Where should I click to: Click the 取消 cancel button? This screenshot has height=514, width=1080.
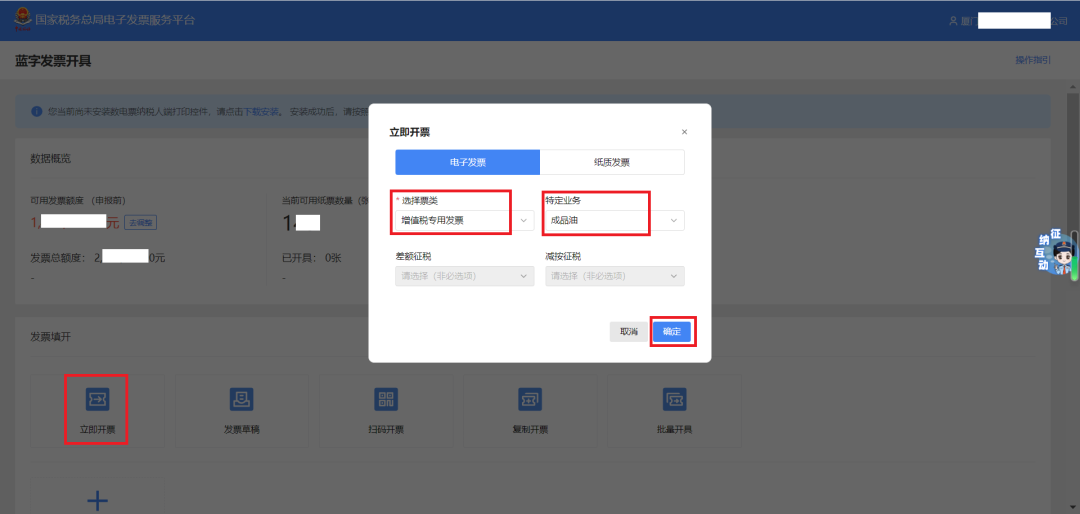[629, 331]
